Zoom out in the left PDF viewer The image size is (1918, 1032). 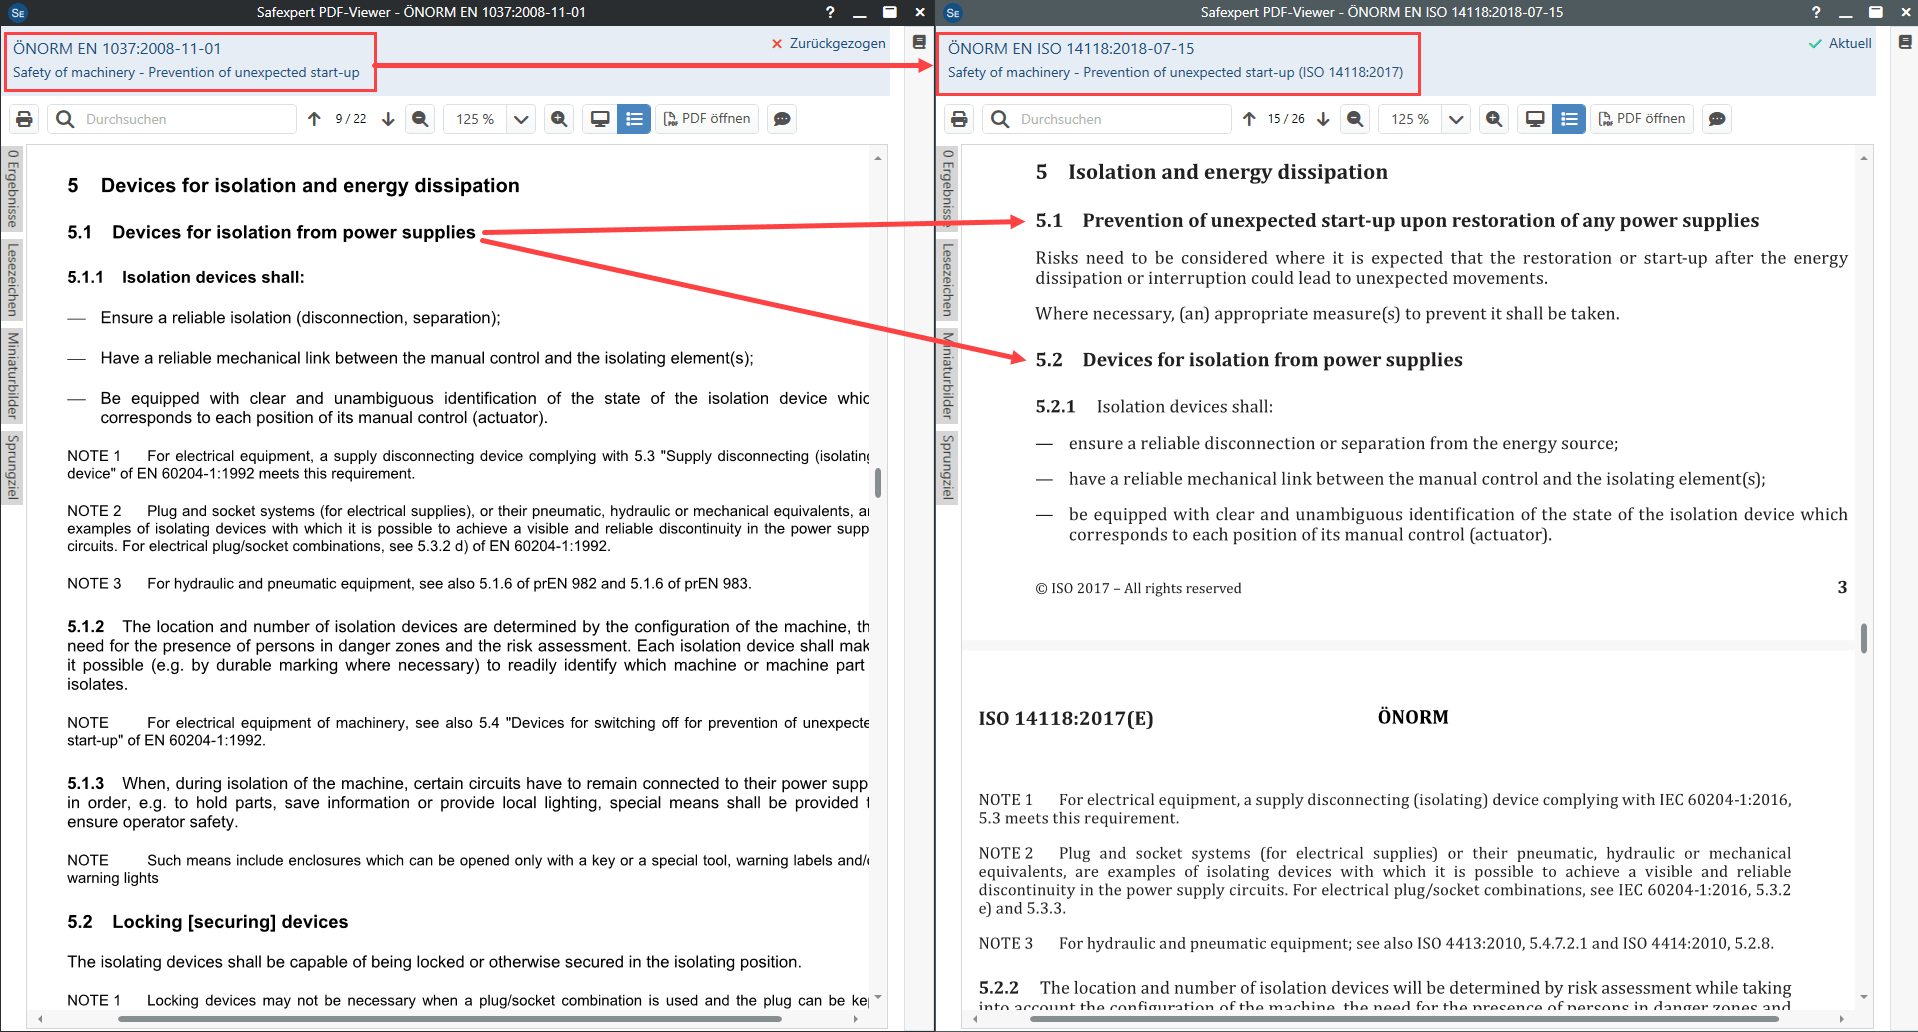click(421, 119)
